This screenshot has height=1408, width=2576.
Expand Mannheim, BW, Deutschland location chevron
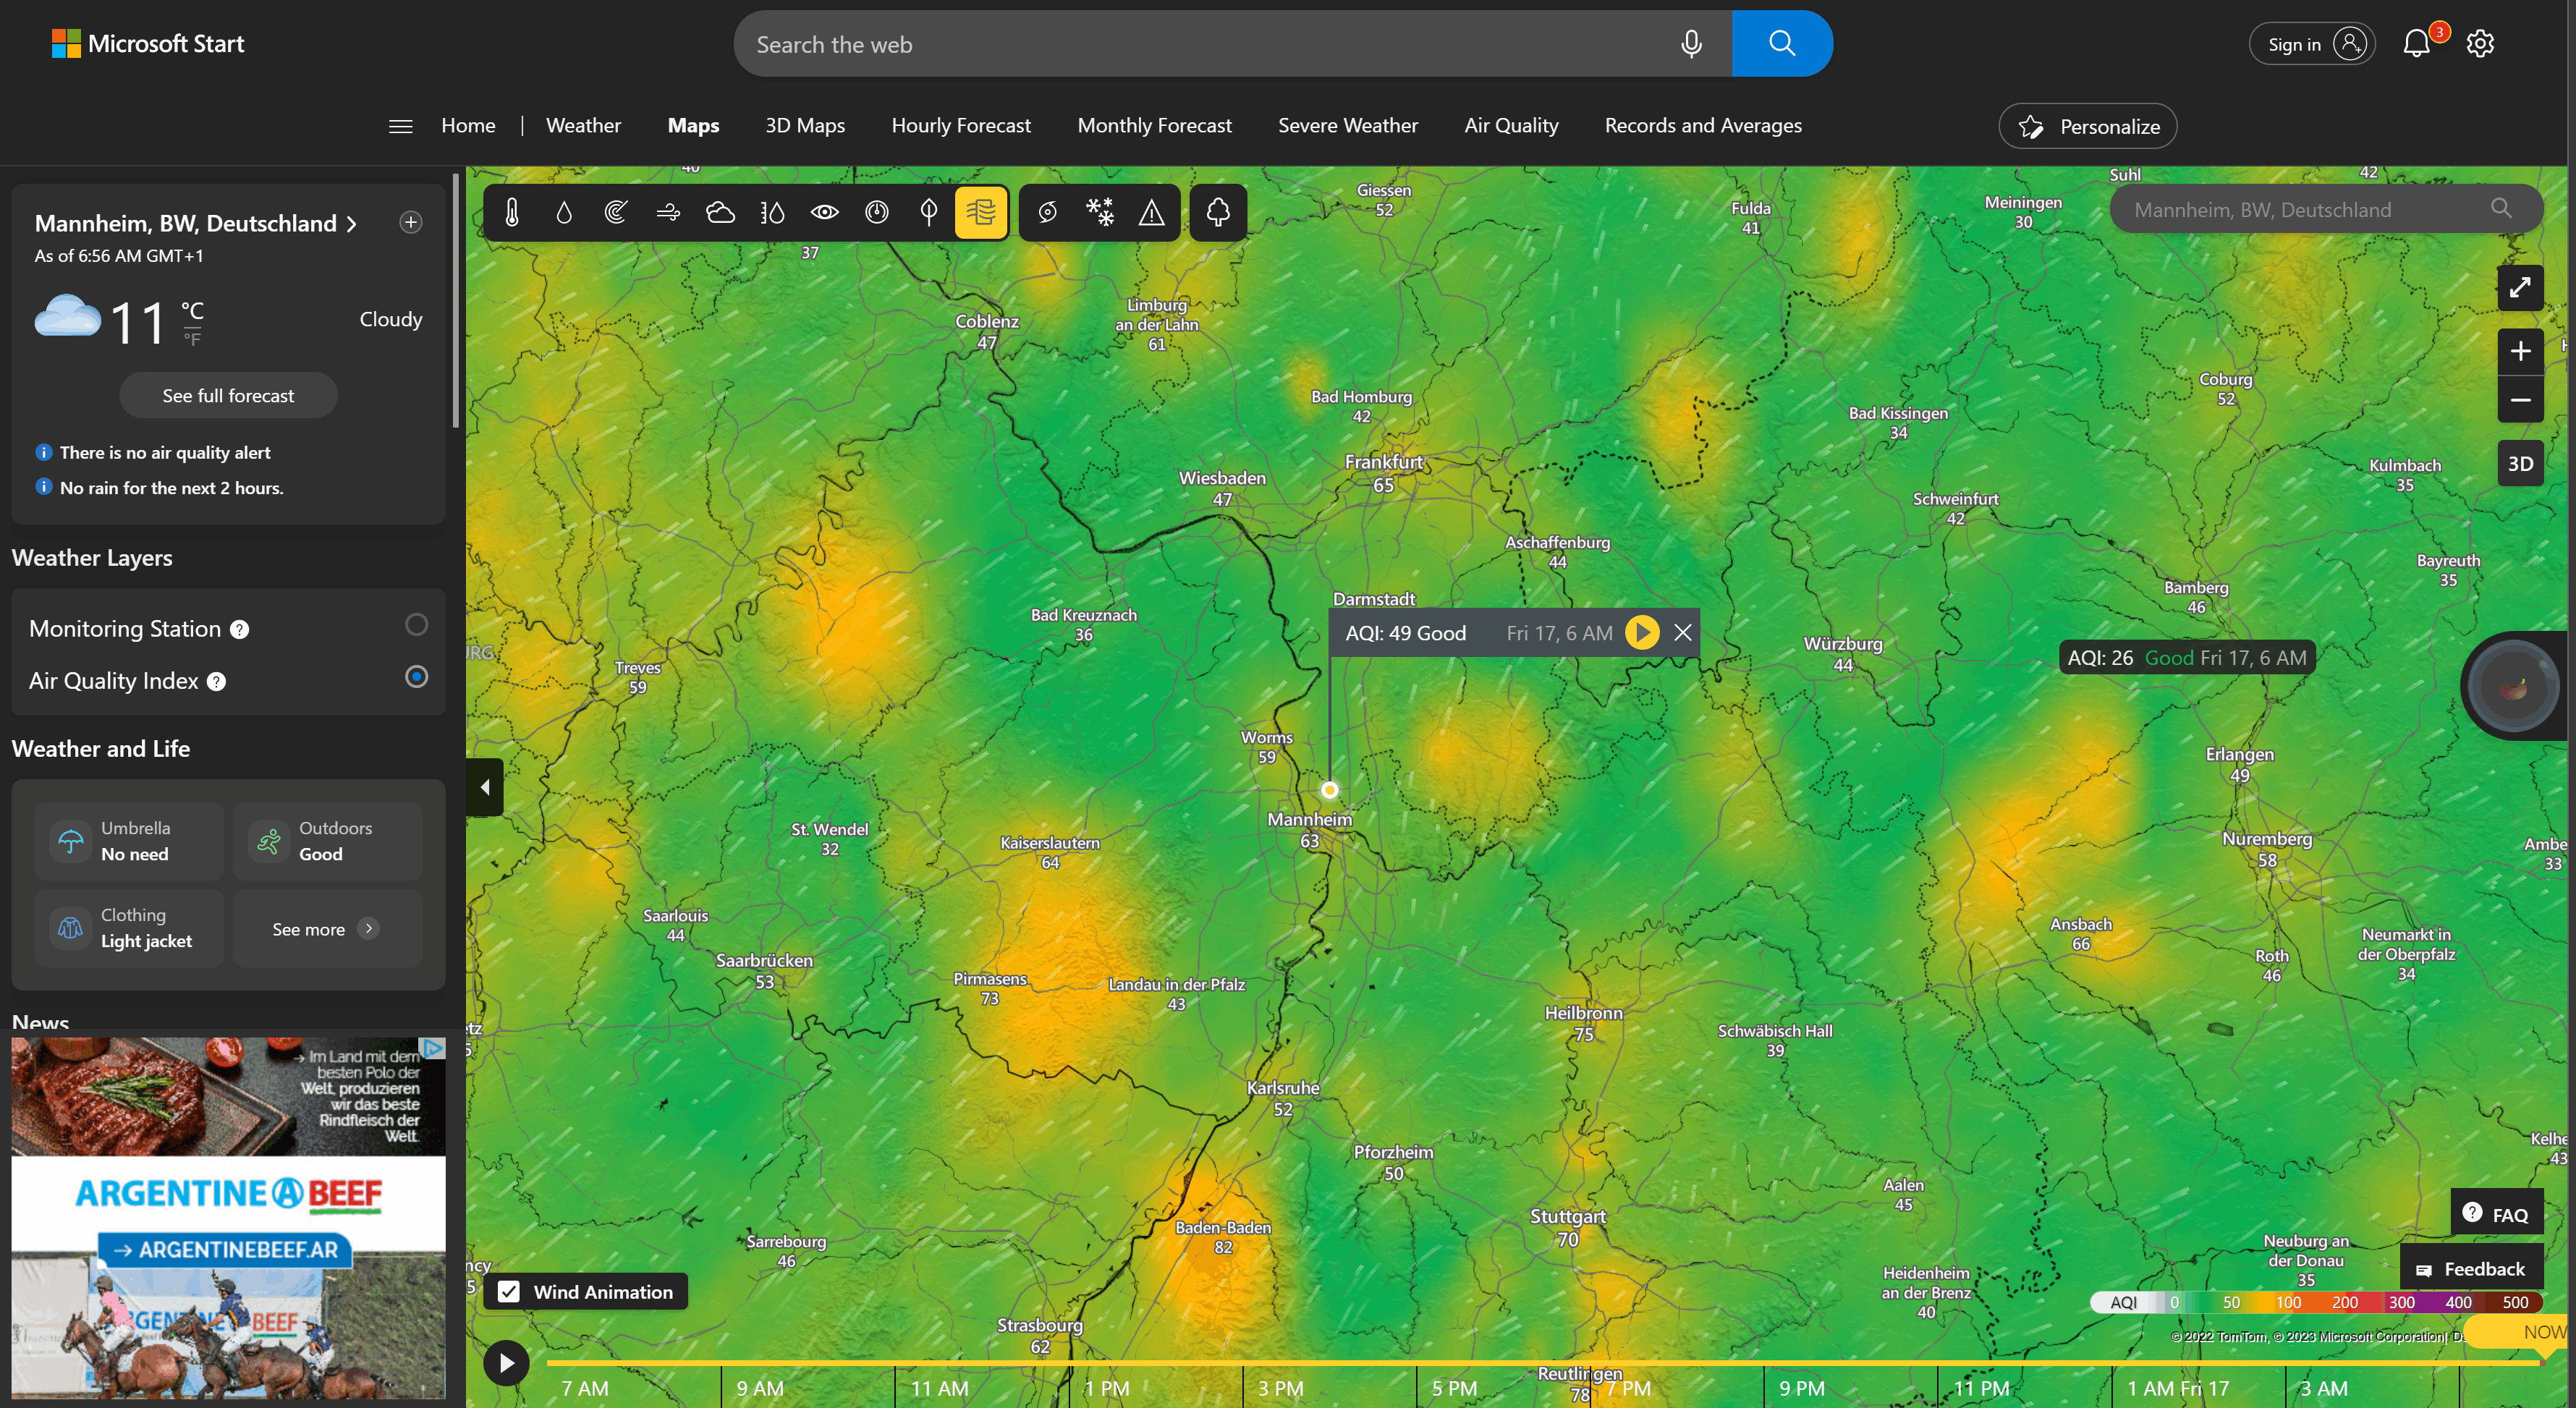tap(352, 224)
